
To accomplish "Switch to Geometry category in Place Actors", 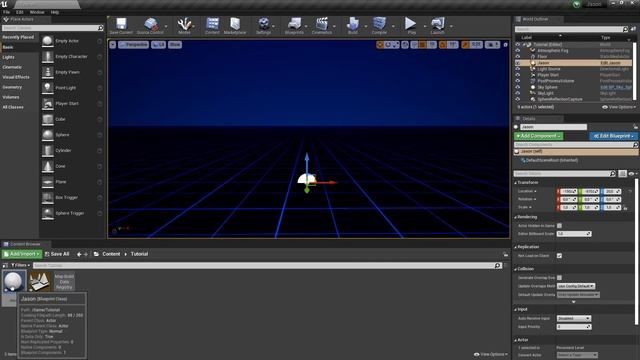I will pyautogui.click(x=12, y=87).
